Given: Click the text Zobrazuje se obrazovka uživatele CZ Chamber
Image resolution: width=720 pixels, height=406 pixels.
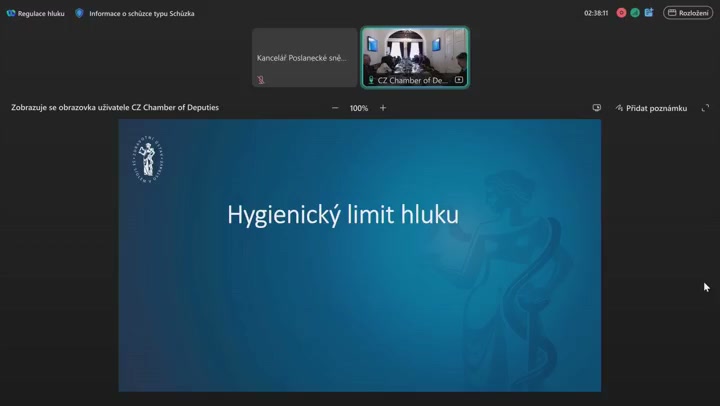Looking at the screenshot, I should [x=115, y=107].
